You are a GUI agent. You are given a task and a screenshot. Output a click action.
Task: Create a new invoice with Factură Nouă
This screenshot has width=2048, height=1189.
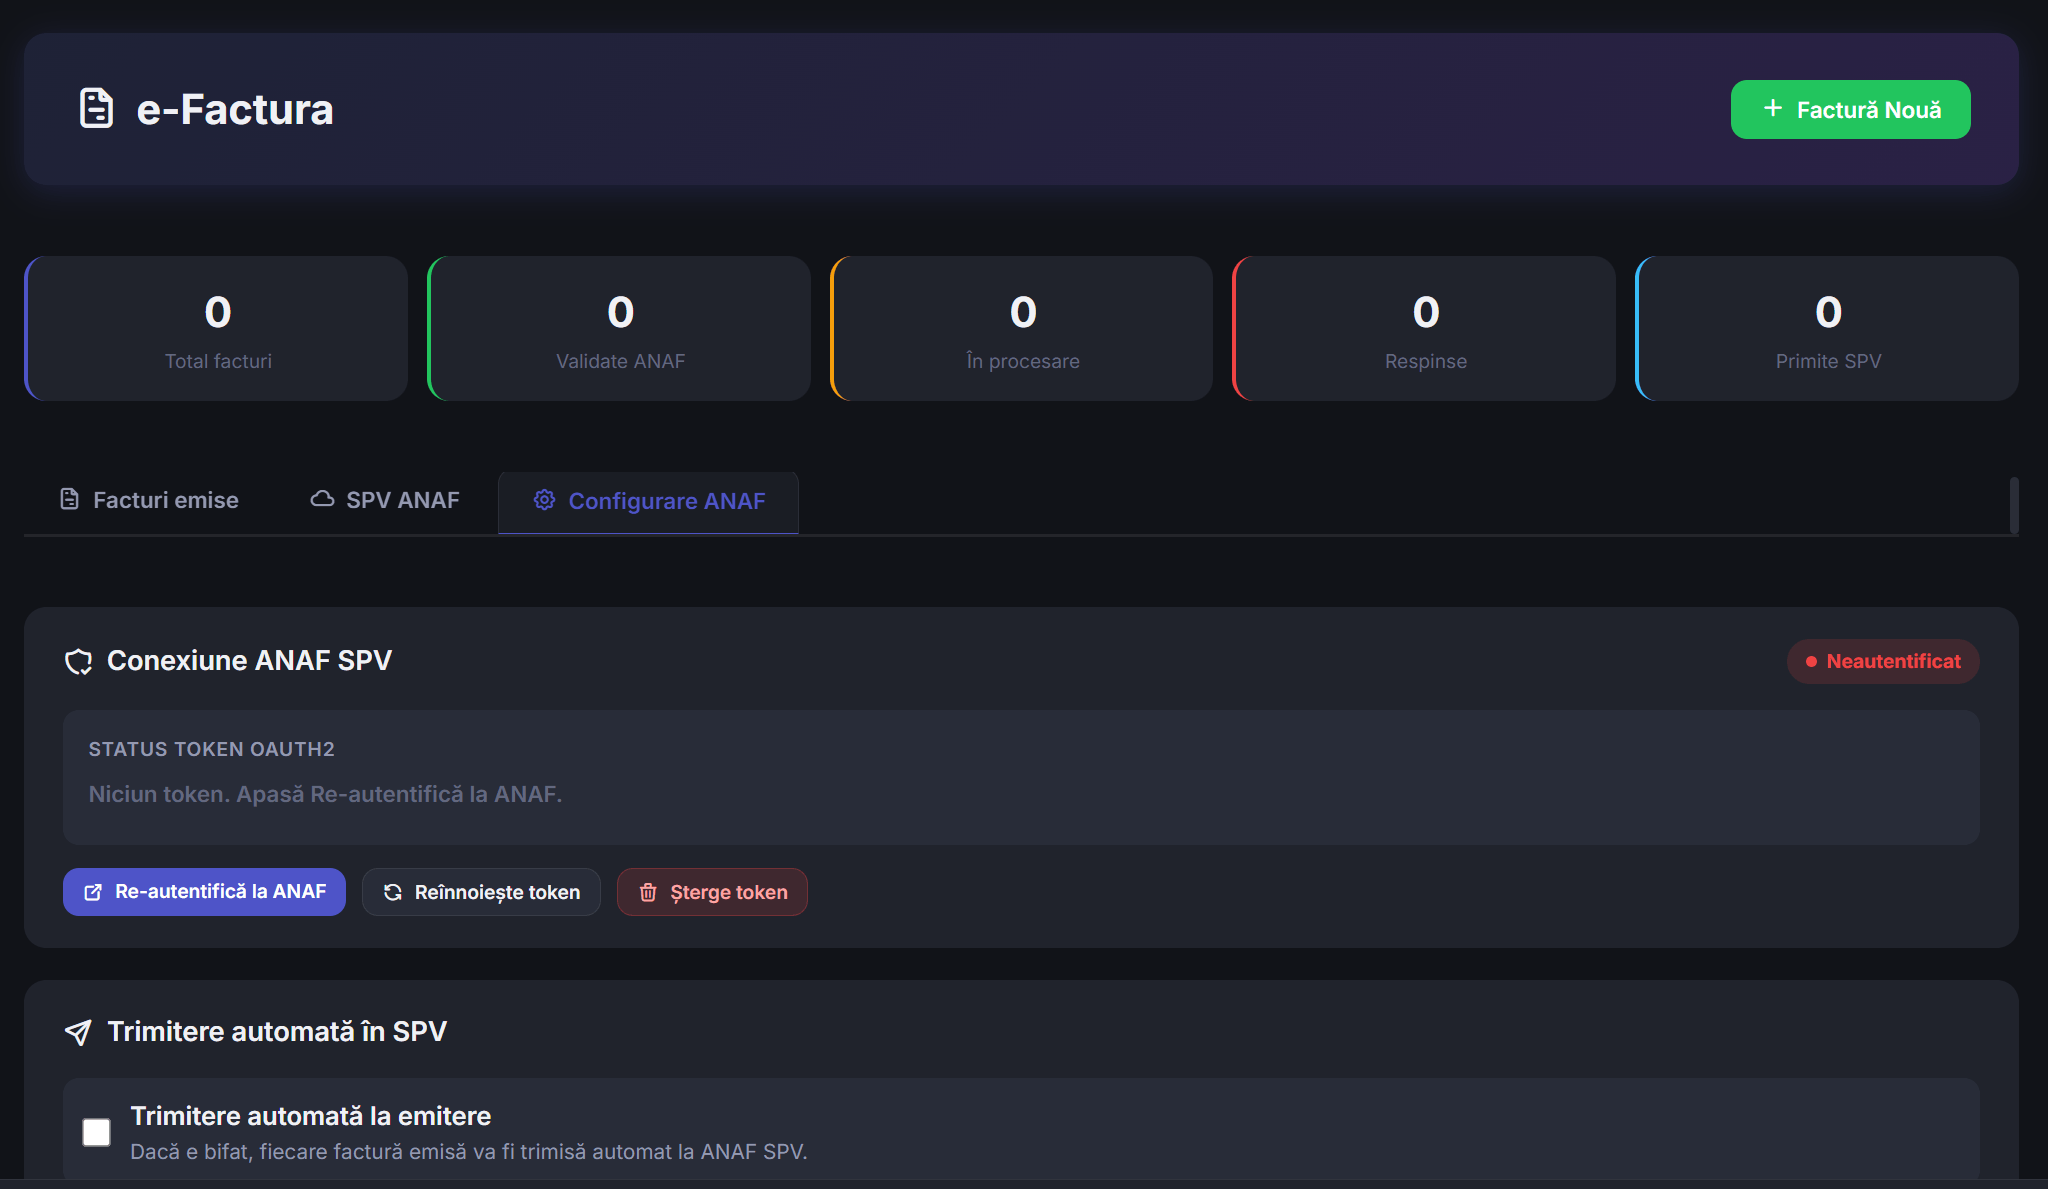point(1850,109)
